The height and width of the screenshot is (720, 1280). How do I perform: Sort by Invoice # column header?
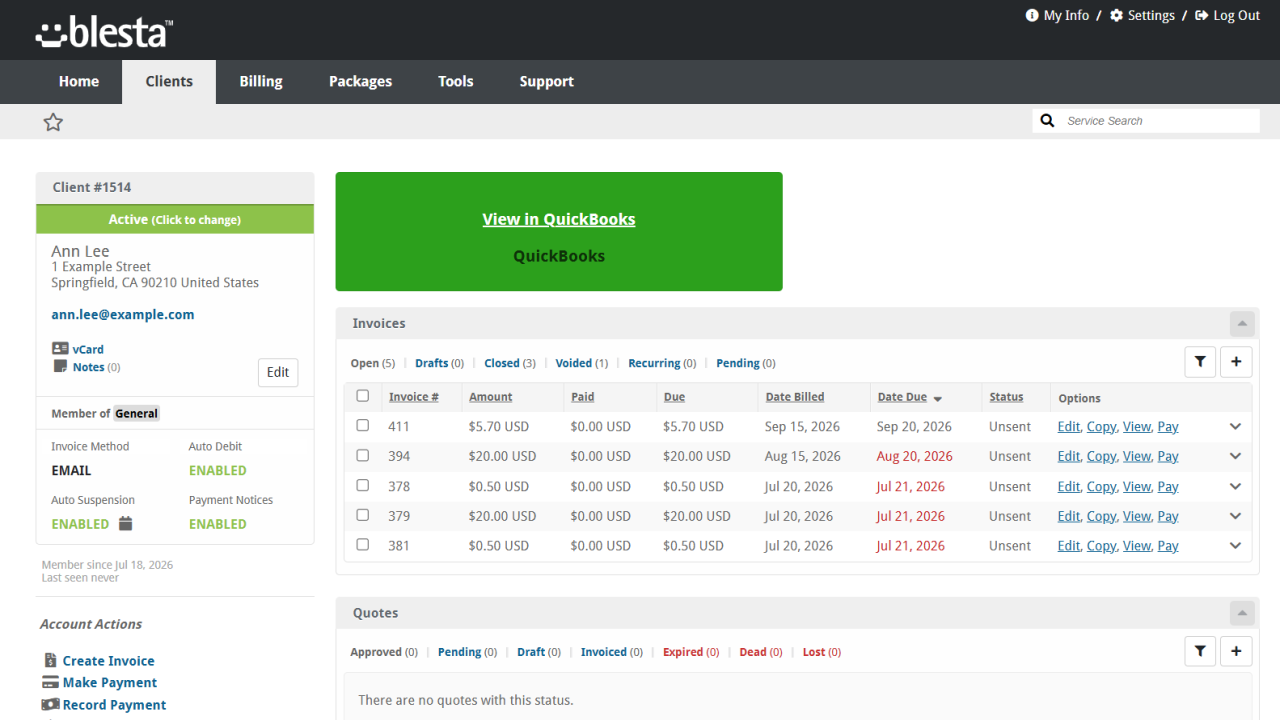414,397
